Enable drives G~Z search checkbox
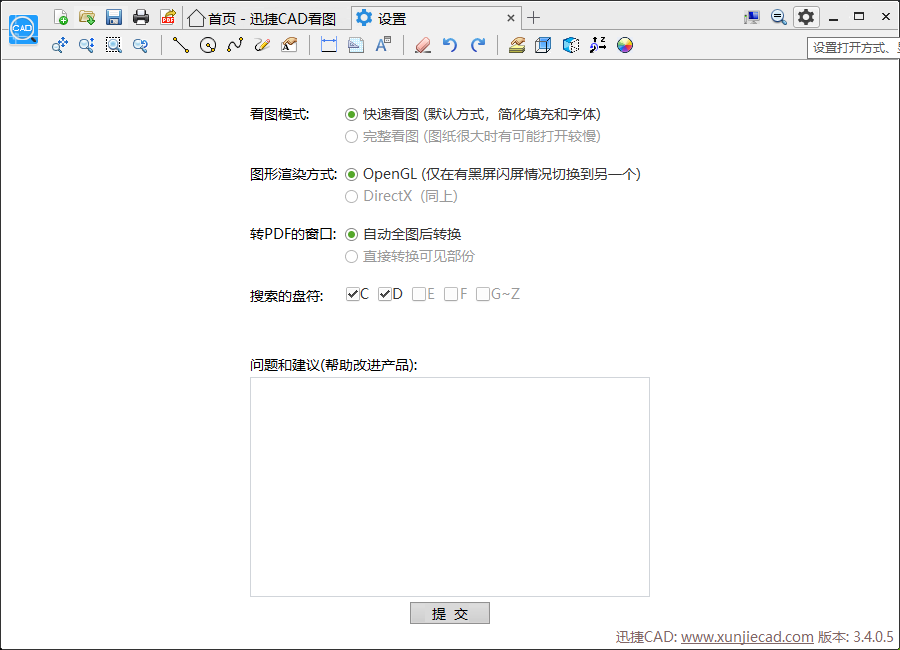The width and height of the screenshot is (900, 650). (x=483, y=294)
